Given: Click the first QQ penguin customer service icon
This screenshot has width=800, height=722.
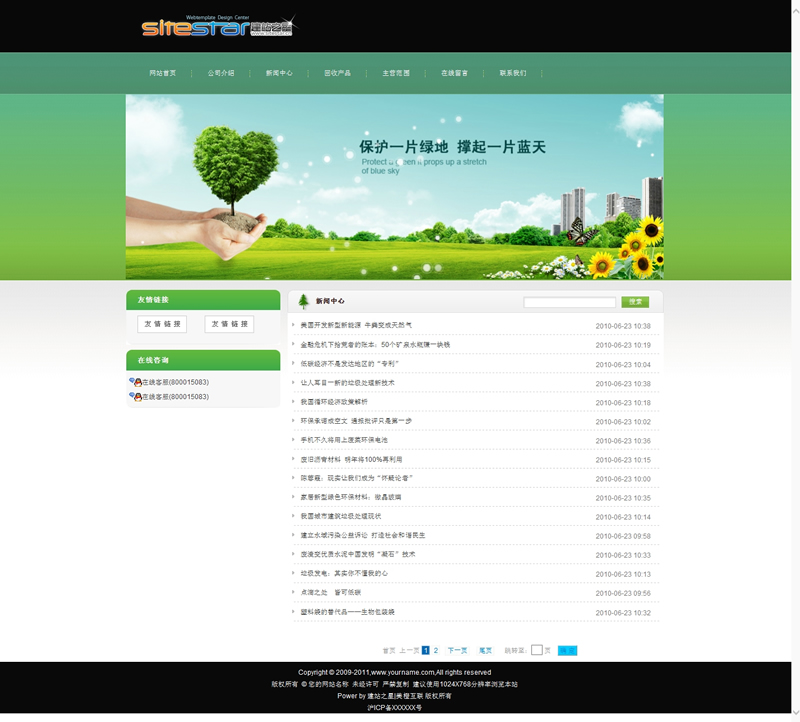Looking at the screenshot, I should [135, 382].
